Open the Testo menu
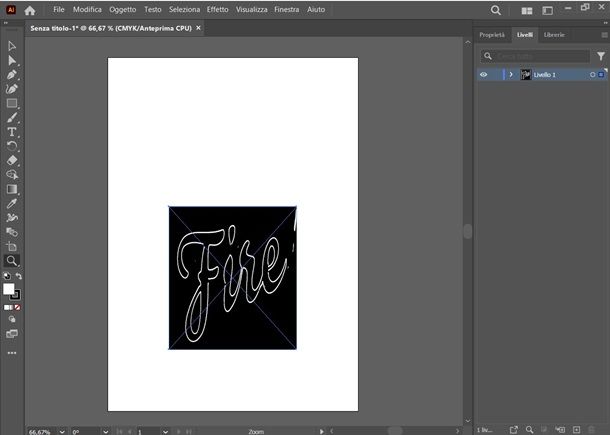The height and width of the screenshot is (435, 610). click(152, 9)
